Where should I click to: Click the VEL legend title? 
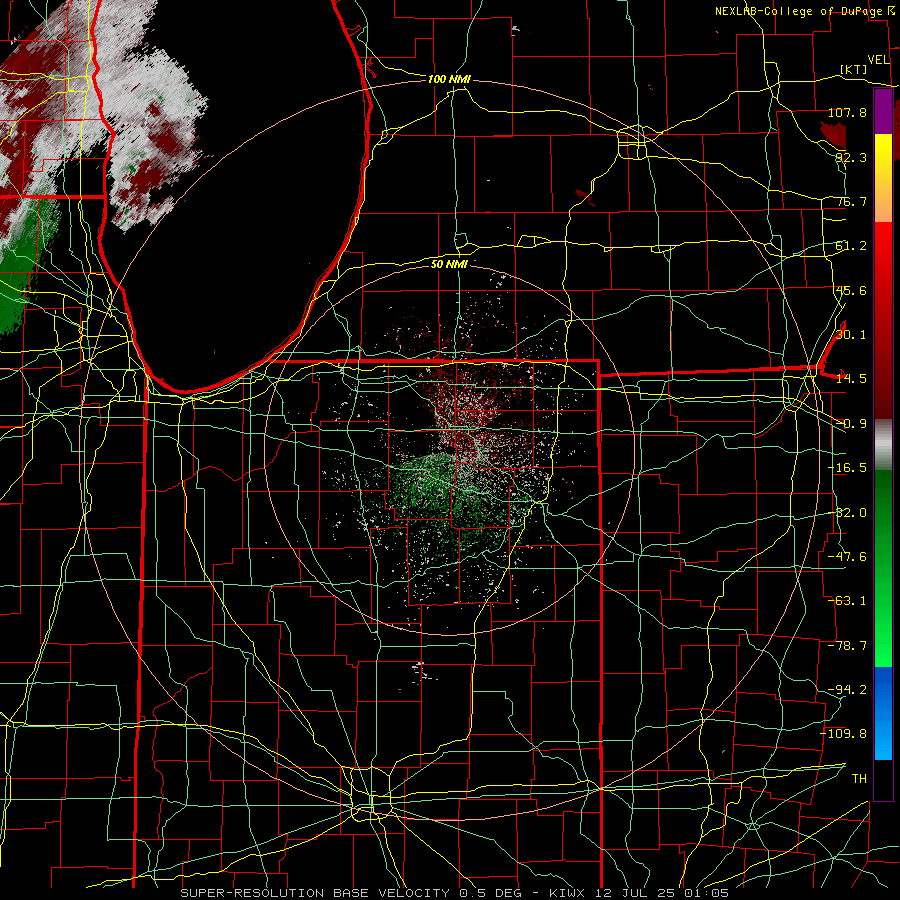coord(878,60)
